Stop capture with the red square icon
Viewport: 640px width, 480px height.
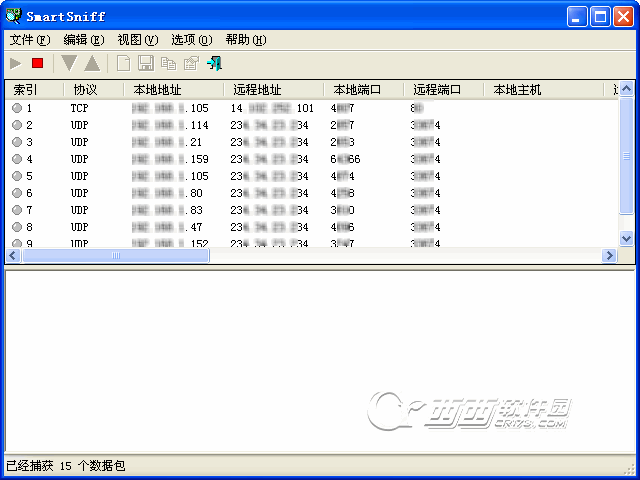coord(38,63)
